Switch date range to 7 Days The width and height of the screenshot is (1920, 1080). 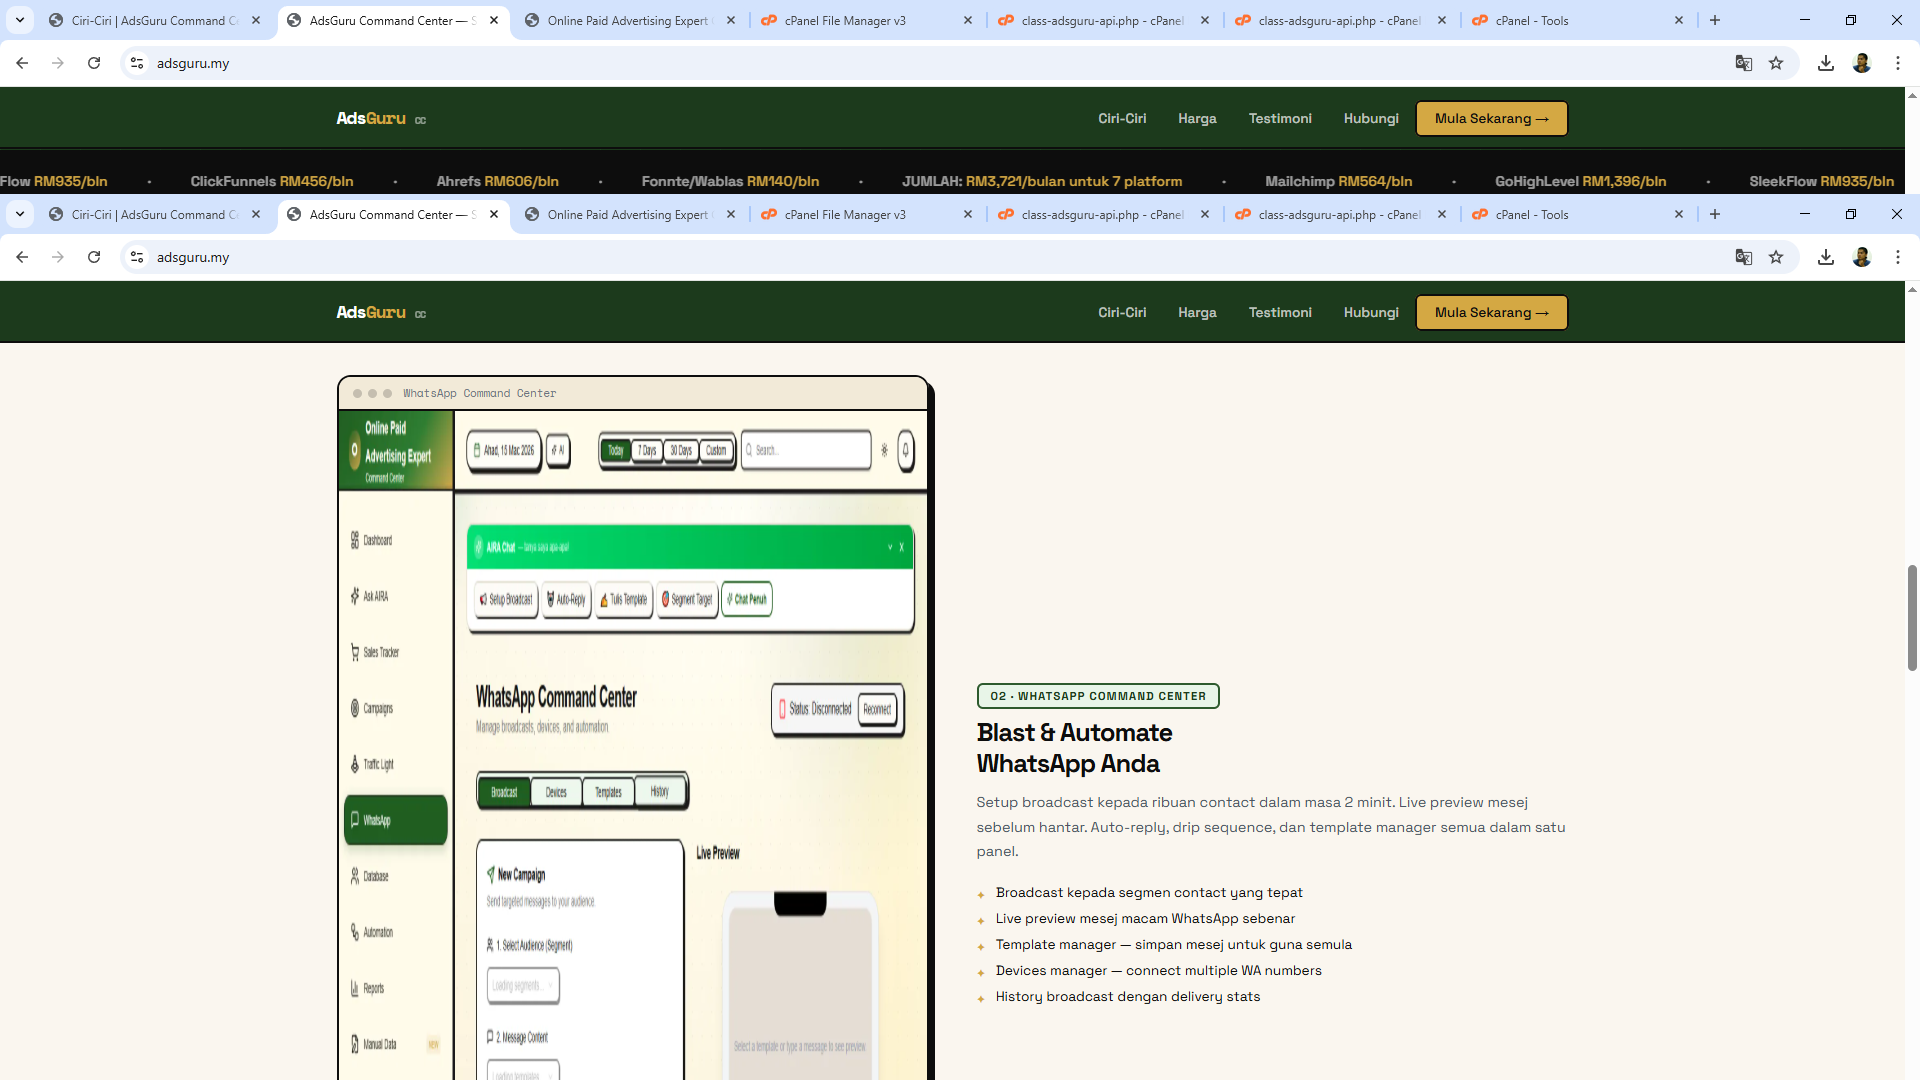647,450
